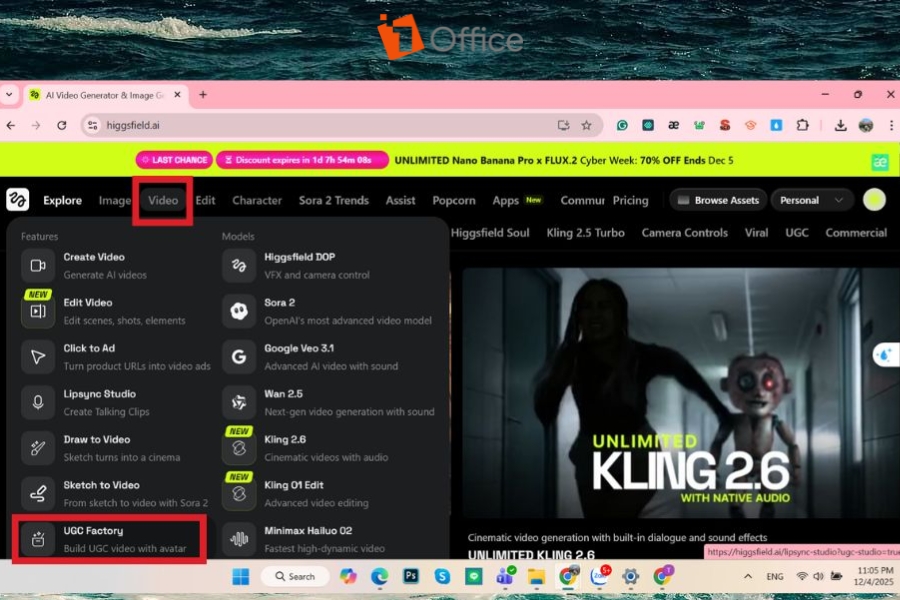The image size is (900, 600).
Task: Reload the page
Action: click(x=62, y=125)
